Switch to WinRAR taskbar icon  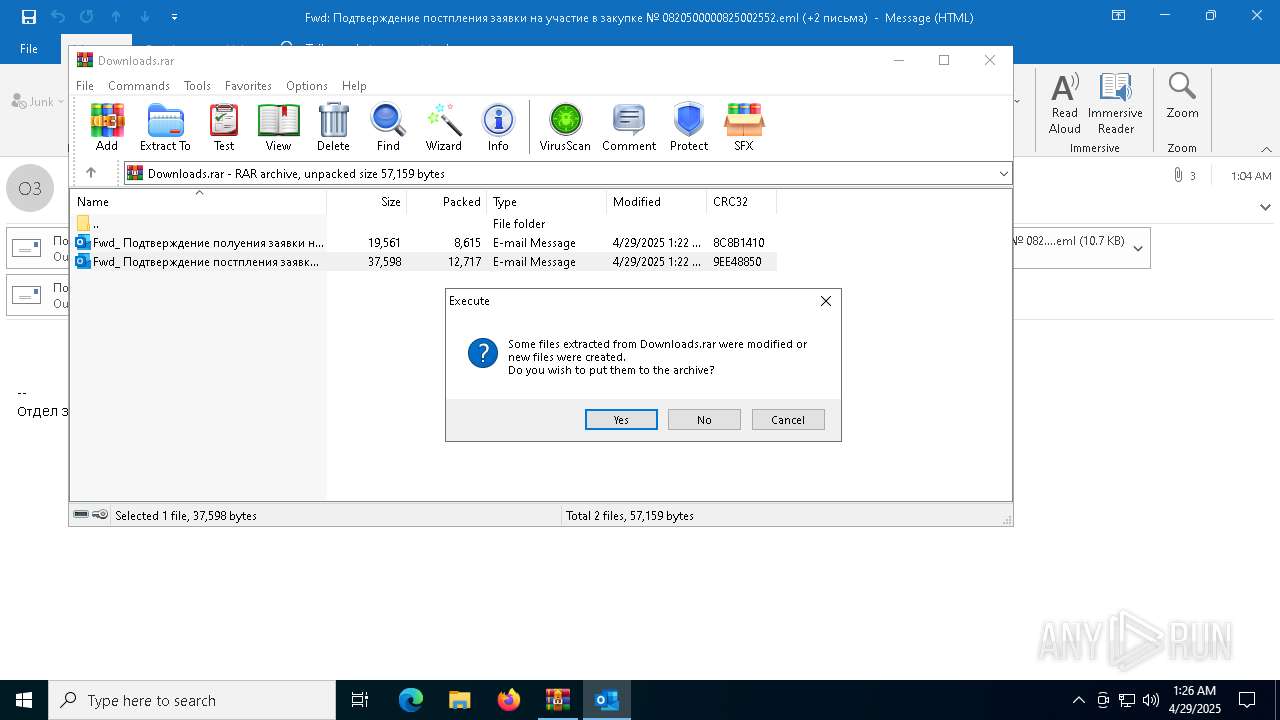pyautogui.click(x=557, y=700)
